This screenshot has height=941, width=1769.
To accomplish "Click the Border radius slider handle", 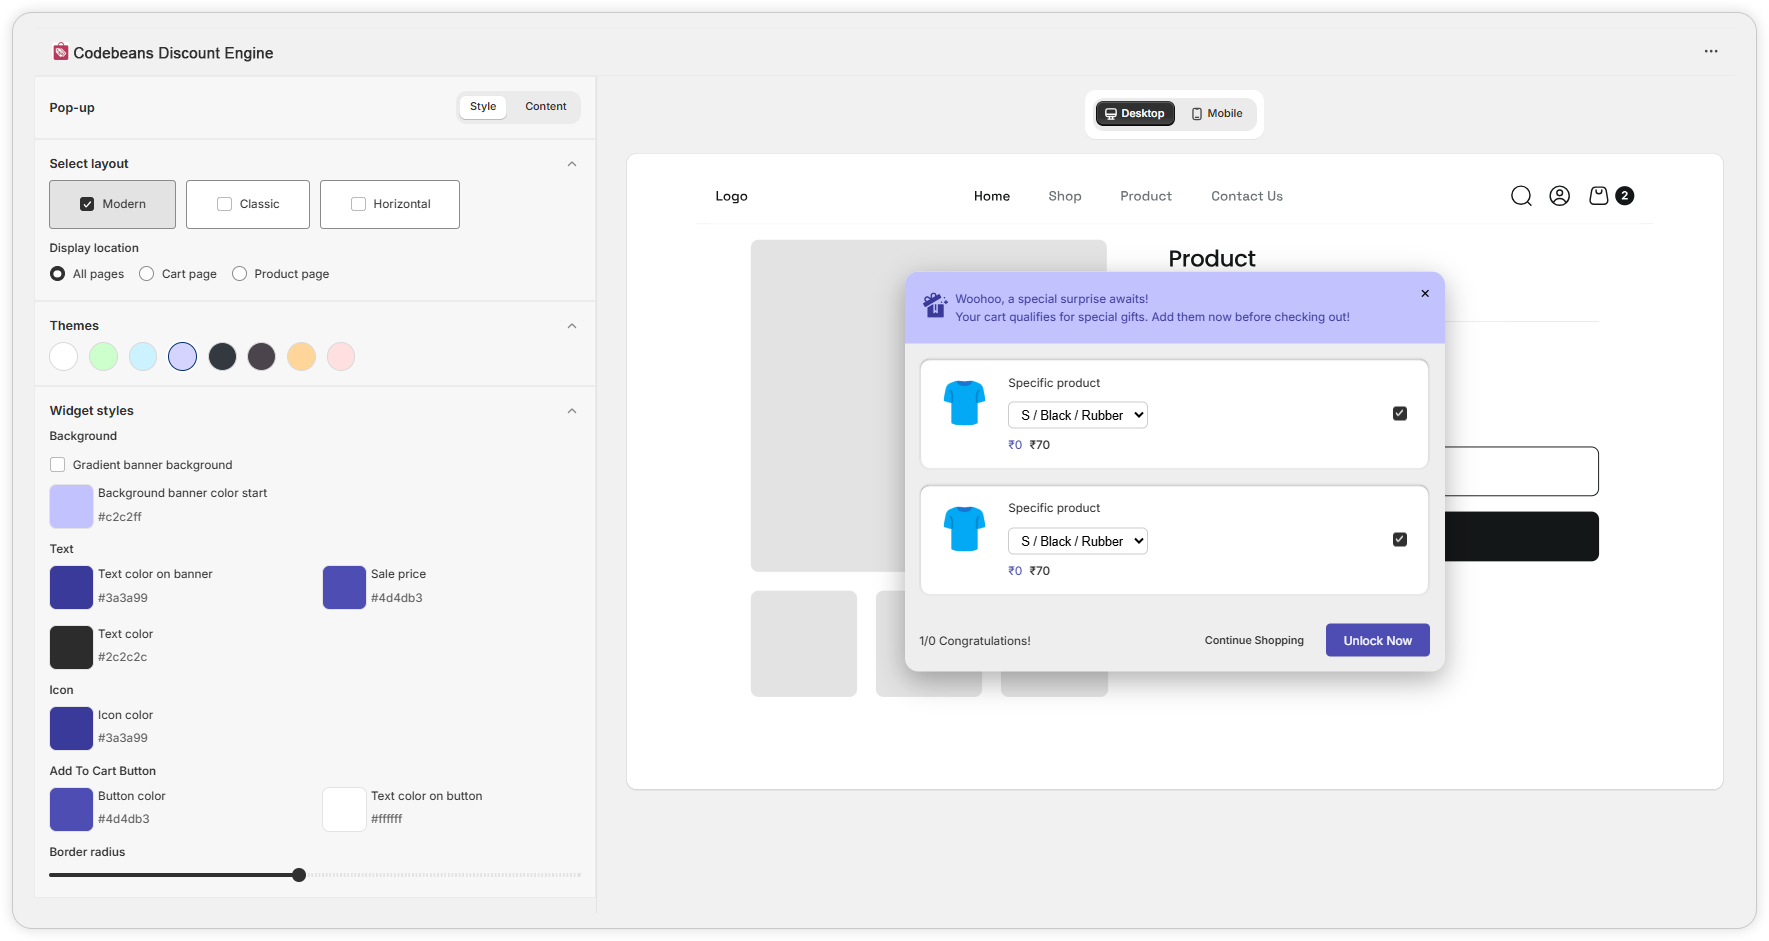I will [x=299, y=875].
